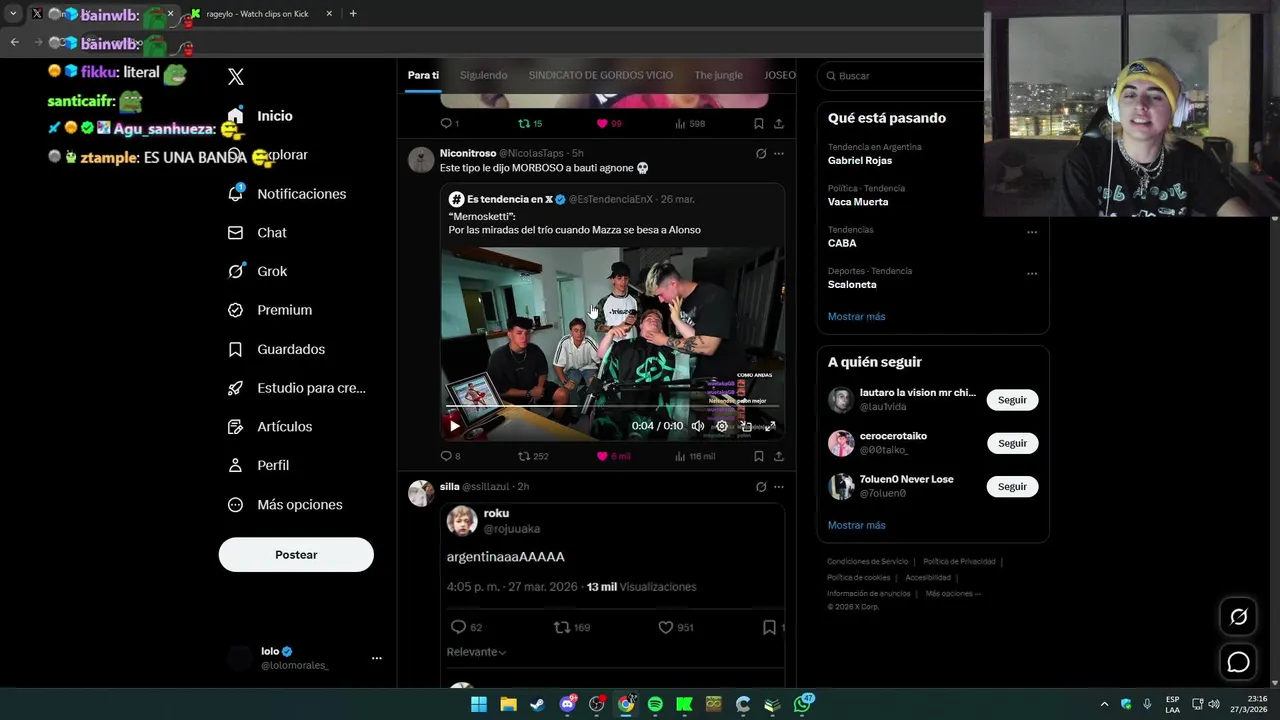Seek the video progress bar
Viewport: 1280px width, 720px height.
612,407
